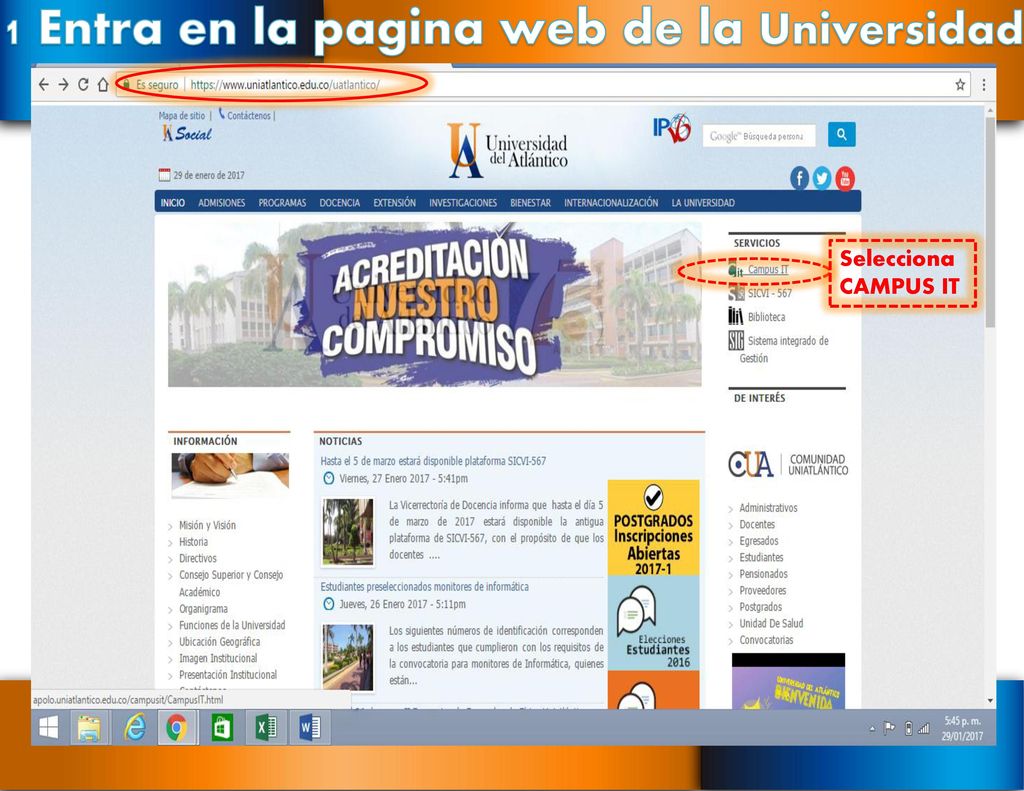Open the Estudiantes community link

[761, 557]
